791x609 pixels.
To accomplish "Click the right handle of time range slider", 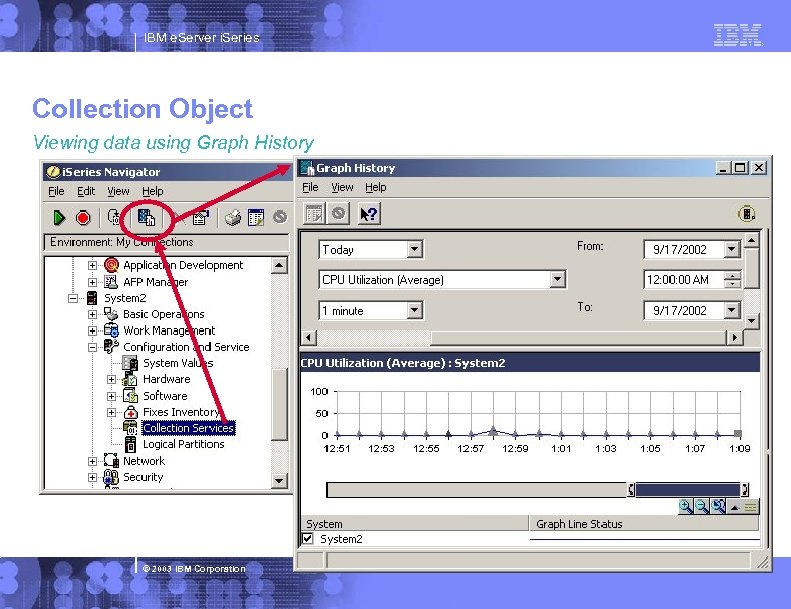I will pos(745,489).
